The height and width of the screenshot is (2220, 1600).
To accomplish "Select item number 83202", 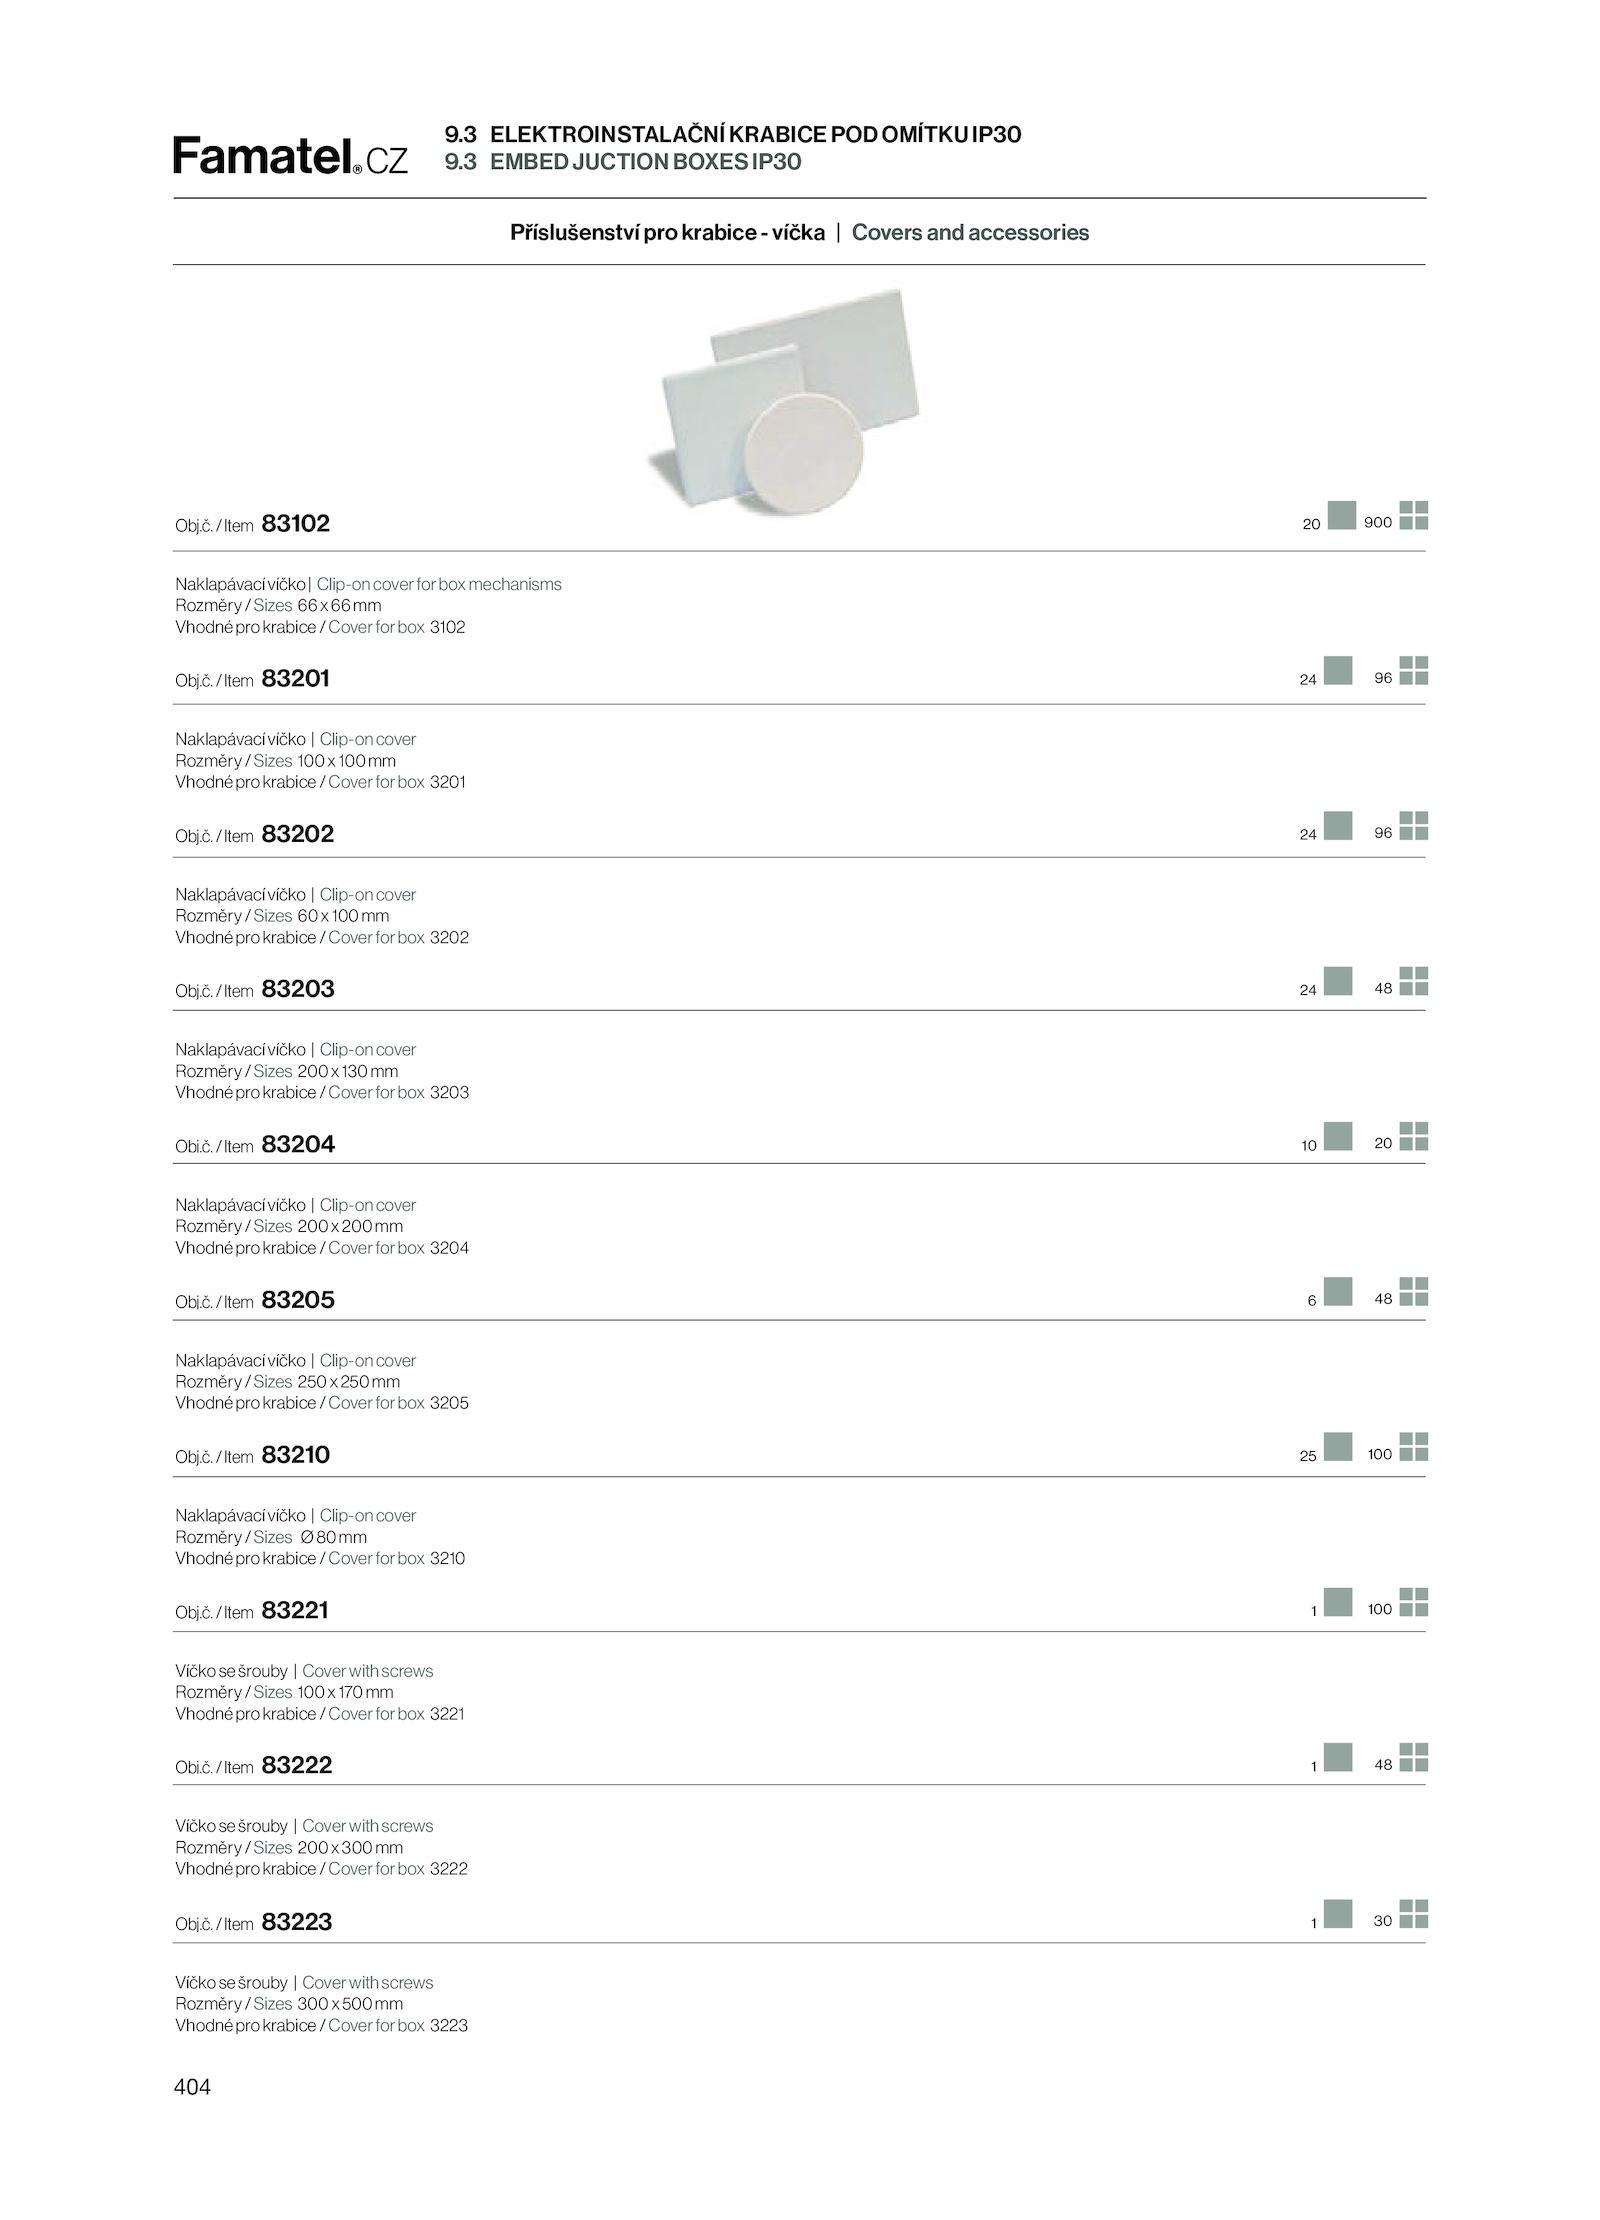I will pyautogui.click(x=297, y=834).
